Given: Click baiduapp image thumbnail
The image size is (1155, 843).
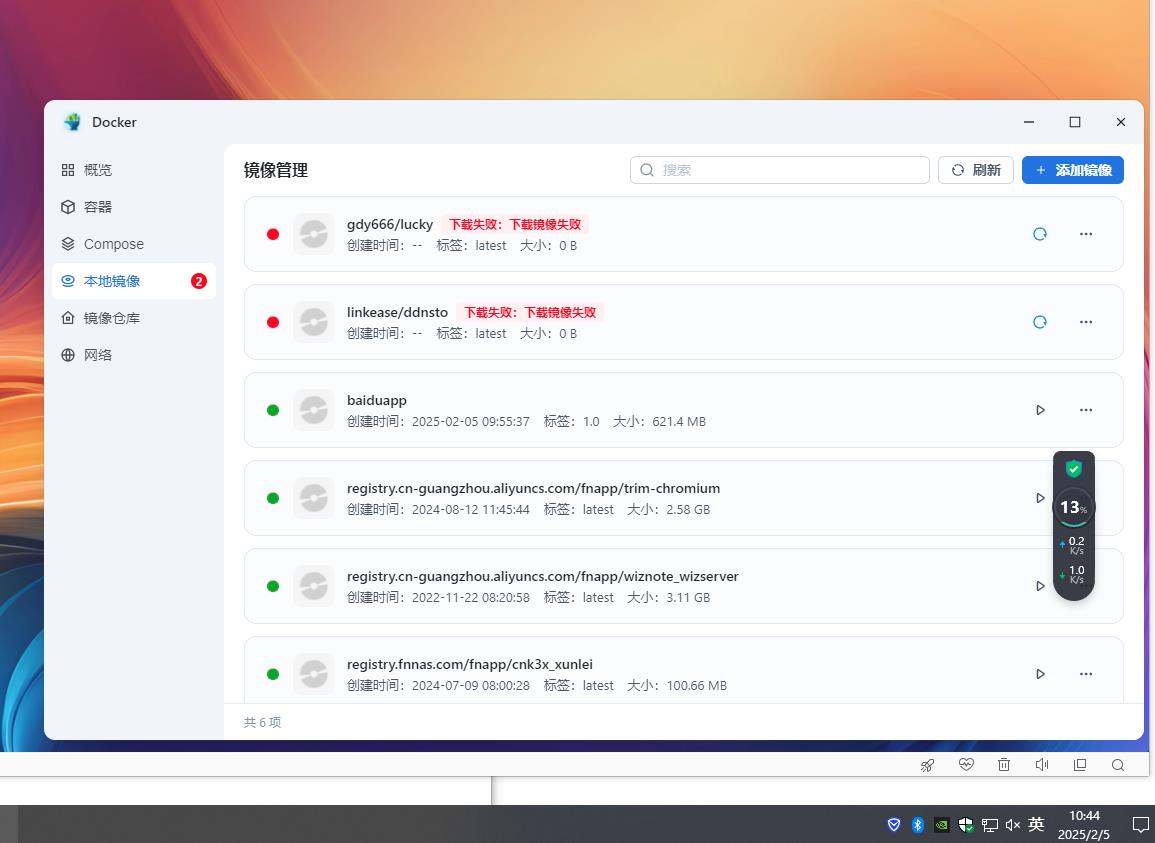Looking at the screenshot, I should point(314,410).
